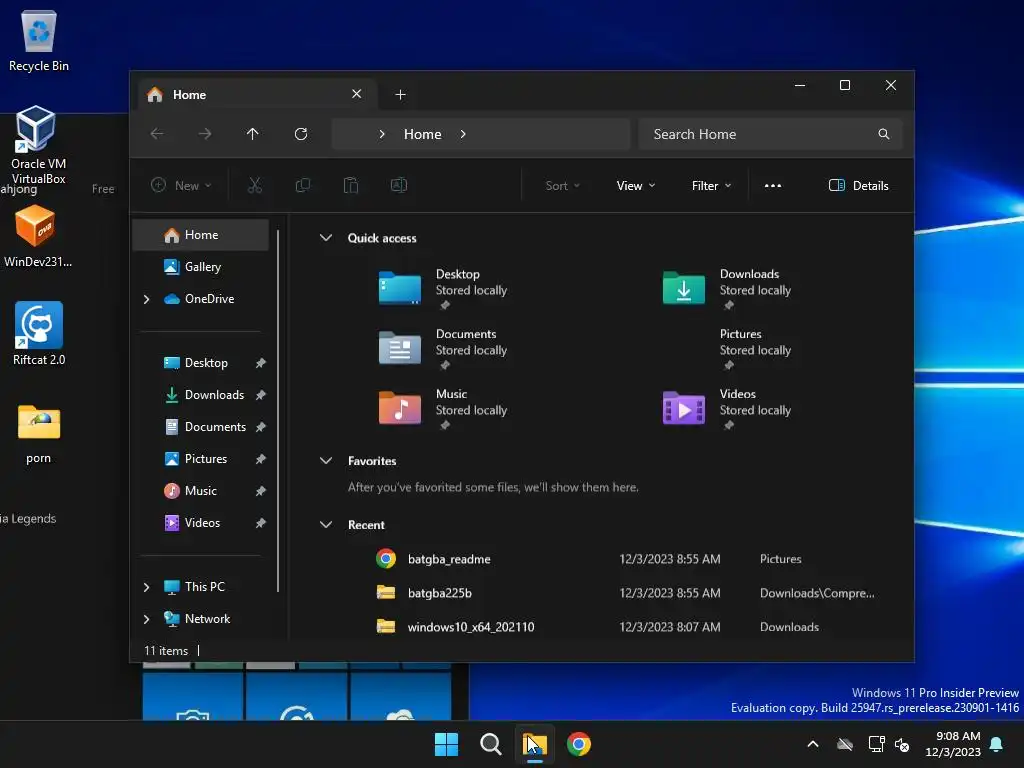Refresh the Home folder view
The height and width of the screenshot is (768, 1024).
click(300, 134)
